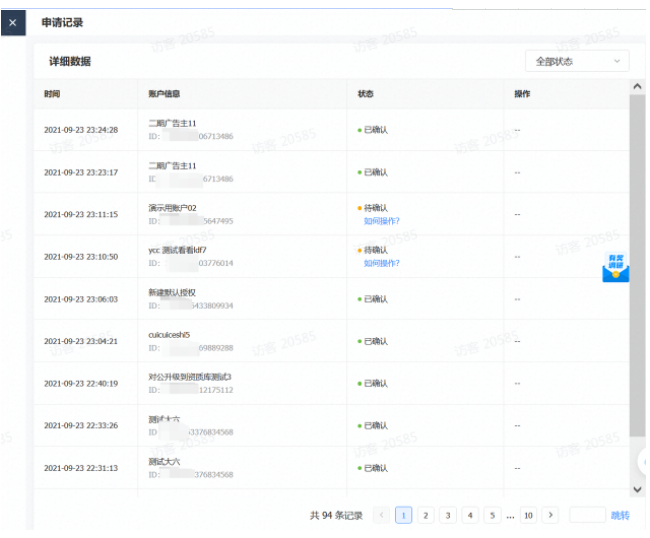Screen dimensions: 650x538
Task: Click the 账户信息 column header
Action: 164,94
